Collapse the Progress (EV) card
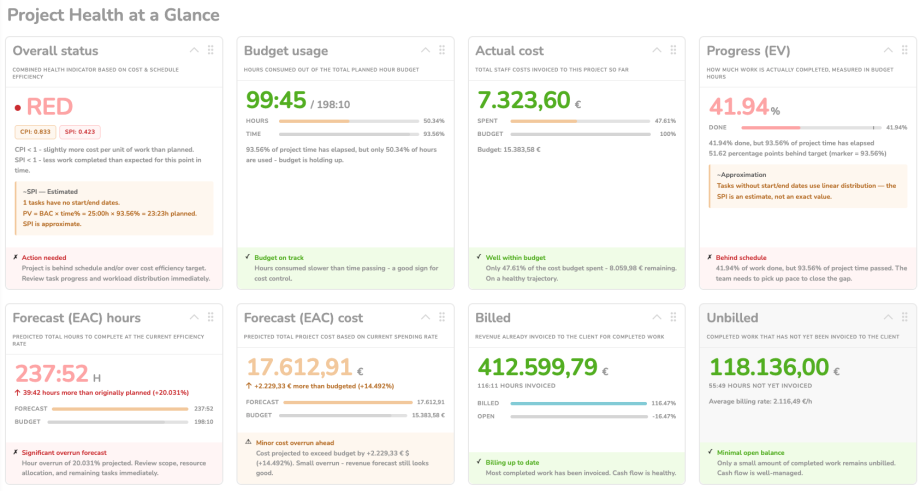 (888, 50)
